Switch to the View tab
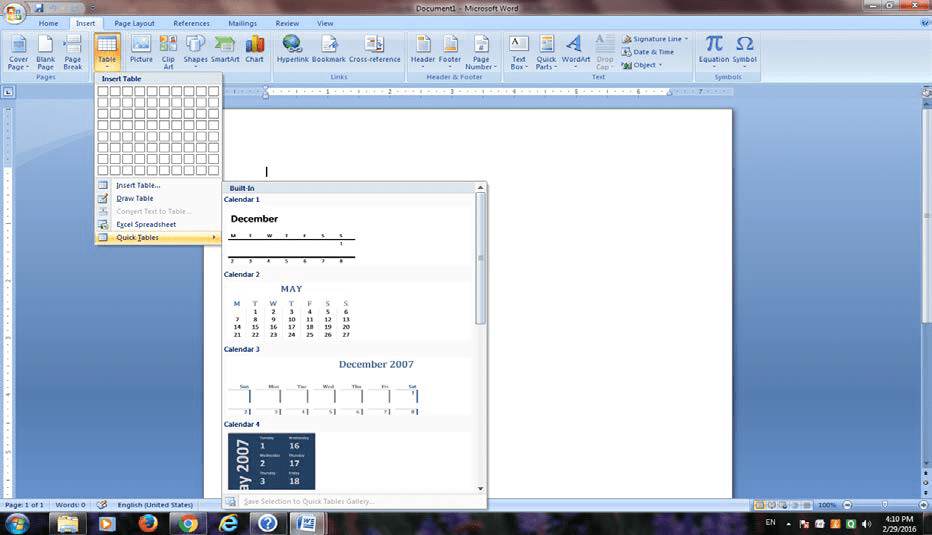This screenshot has height=535, width=932. [x=325, y=23]
